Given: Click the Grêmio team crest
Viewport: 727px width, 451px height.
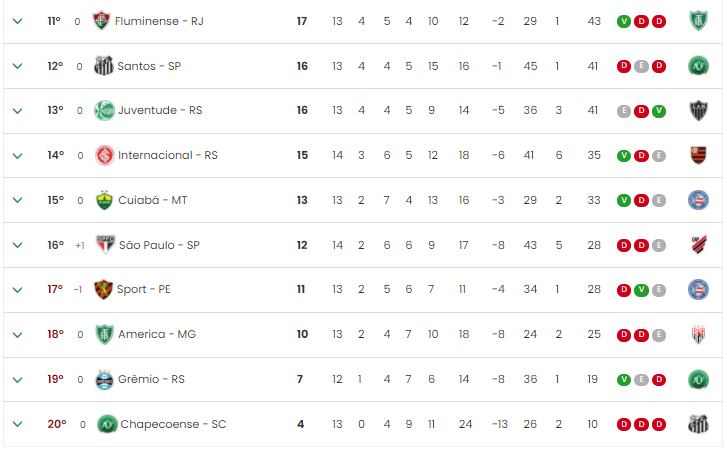Looking at the screenshot, I should click(104, 380).
